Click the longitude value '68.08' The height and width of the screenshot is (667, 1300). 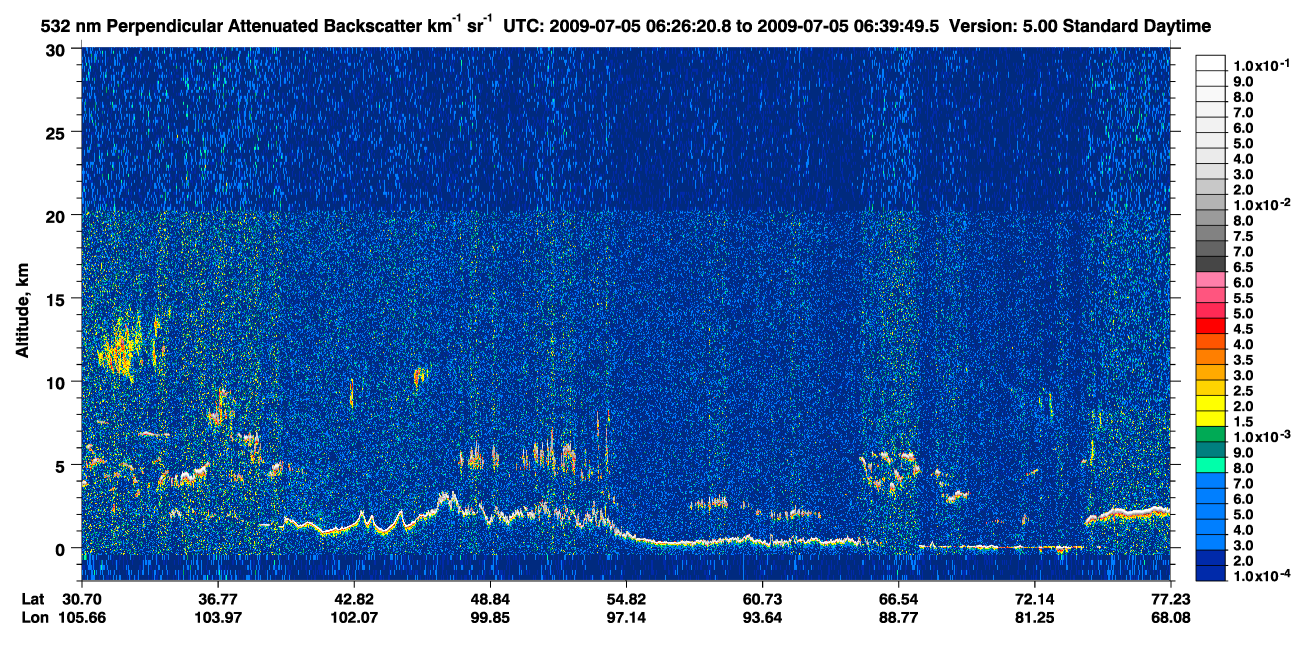[x=1169, y=617]
